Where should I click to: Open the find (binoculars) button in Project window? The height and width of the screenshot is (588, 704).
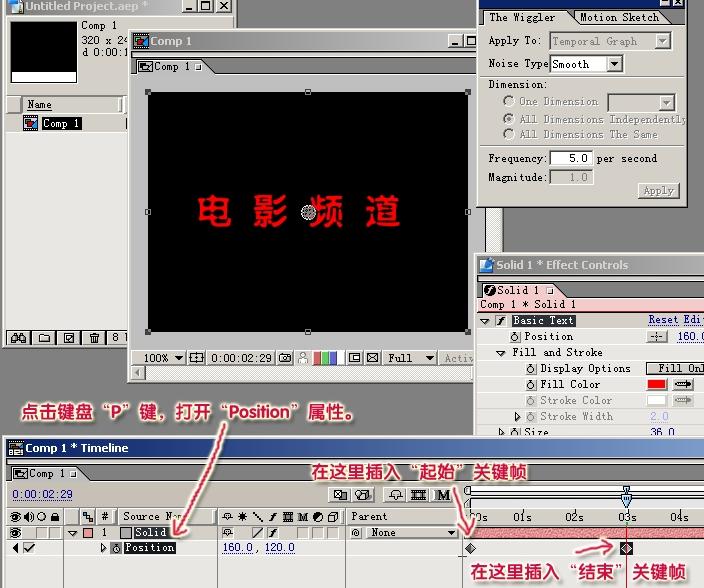18,338
